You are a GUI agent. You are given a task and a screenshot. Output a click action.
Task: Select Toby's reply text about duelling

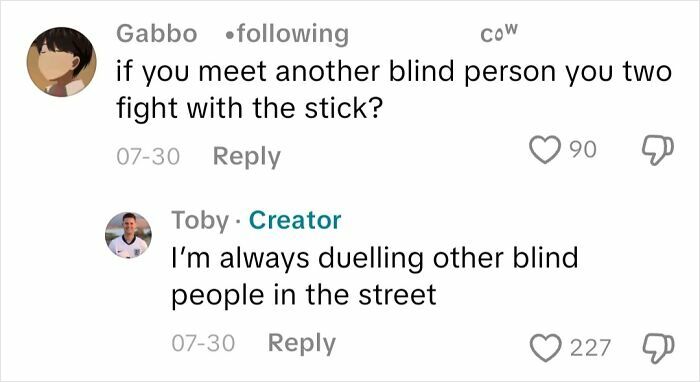[x=375, y=277]
